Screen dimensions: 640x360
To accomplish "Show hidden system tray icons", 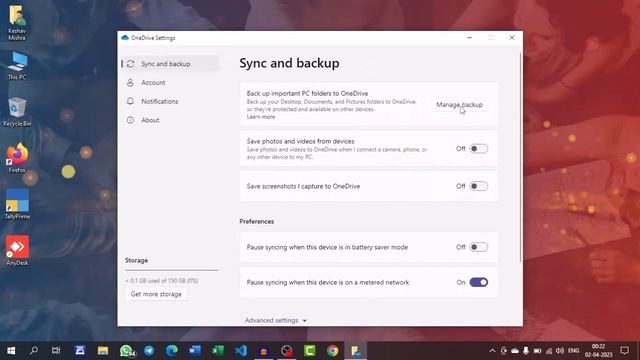I will 492,351.
